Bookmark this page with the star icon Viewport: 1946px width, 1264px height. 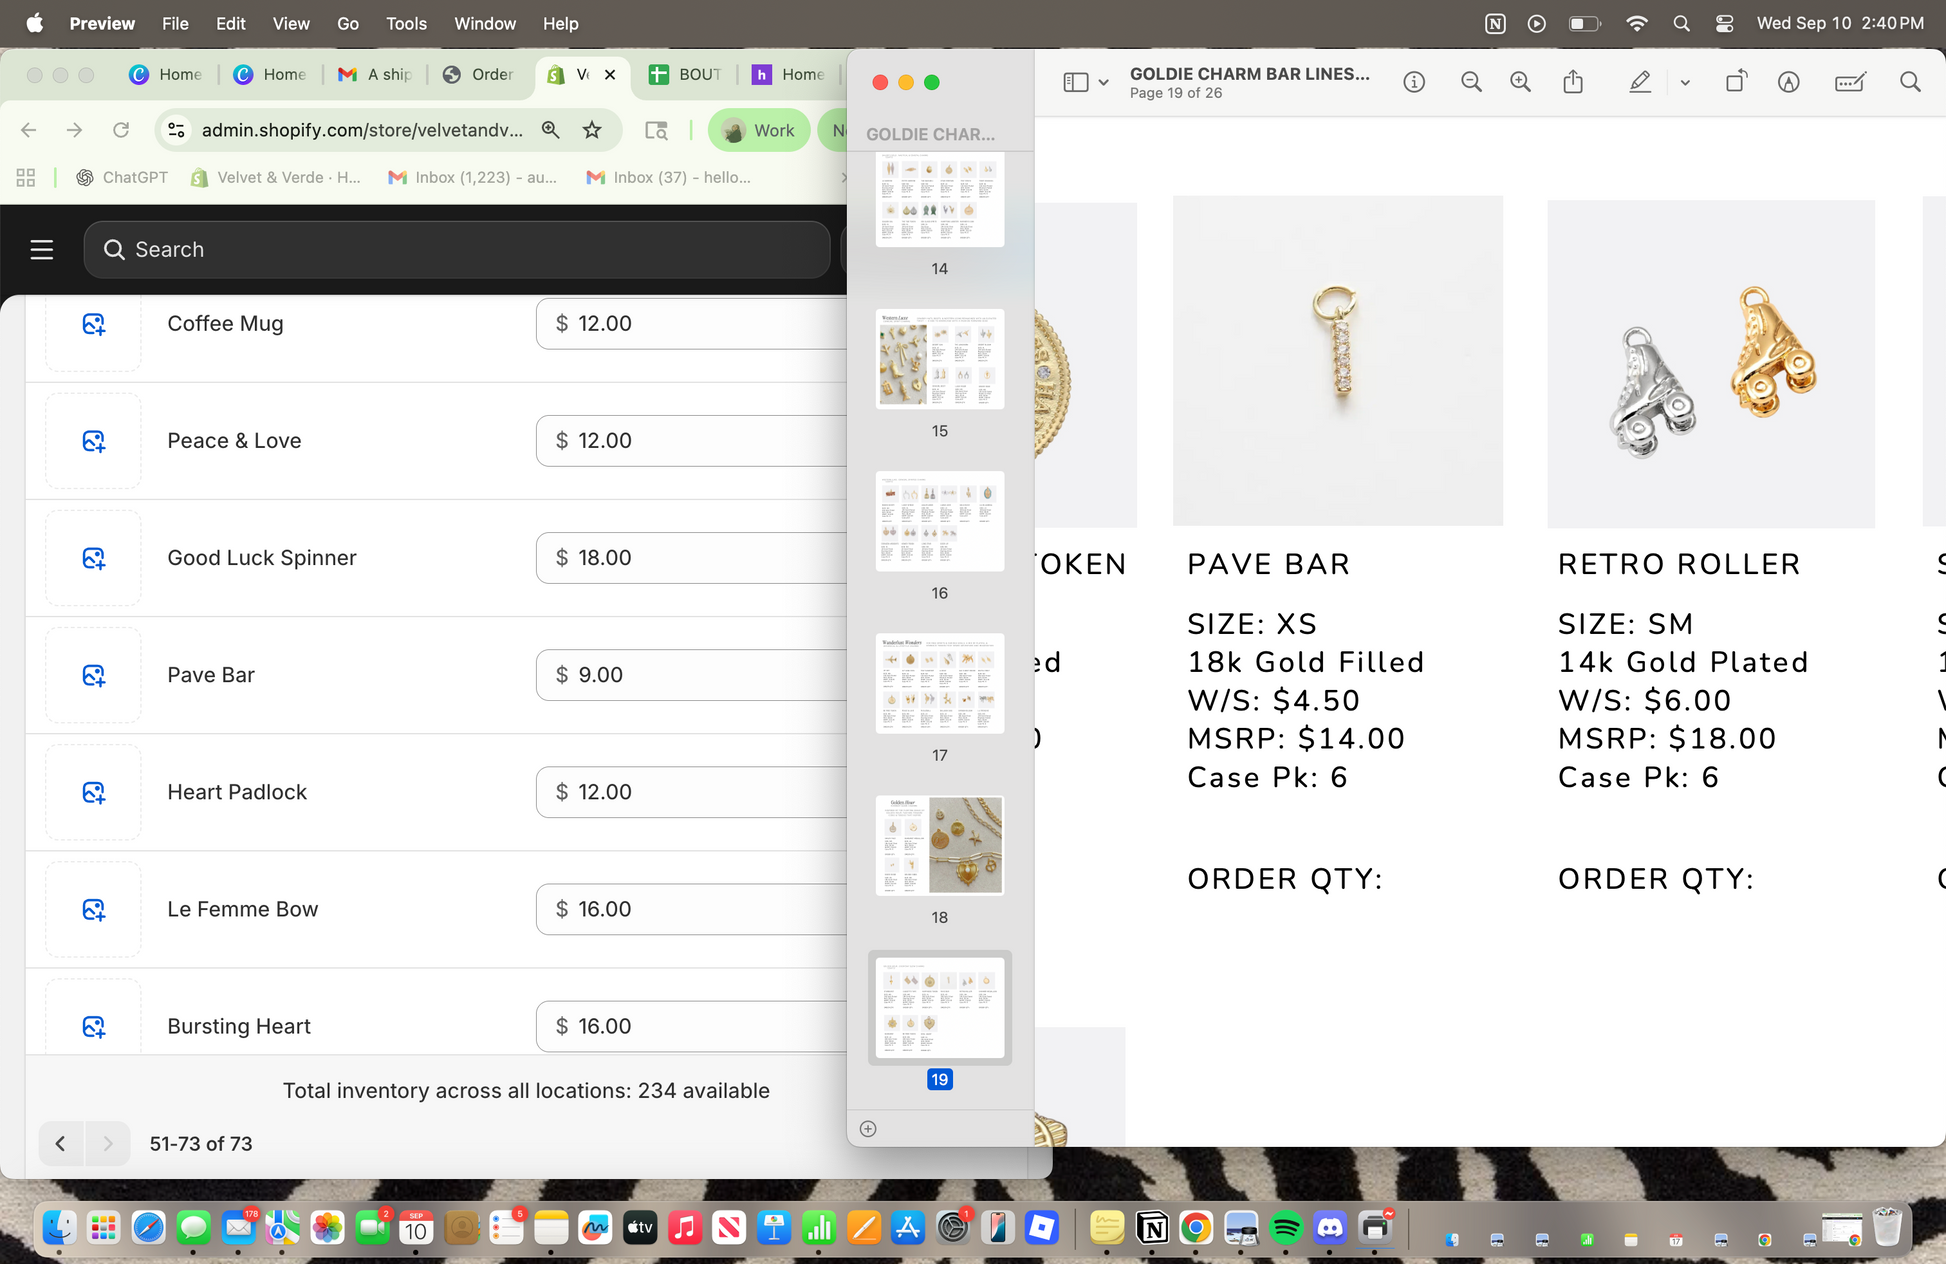592,130
